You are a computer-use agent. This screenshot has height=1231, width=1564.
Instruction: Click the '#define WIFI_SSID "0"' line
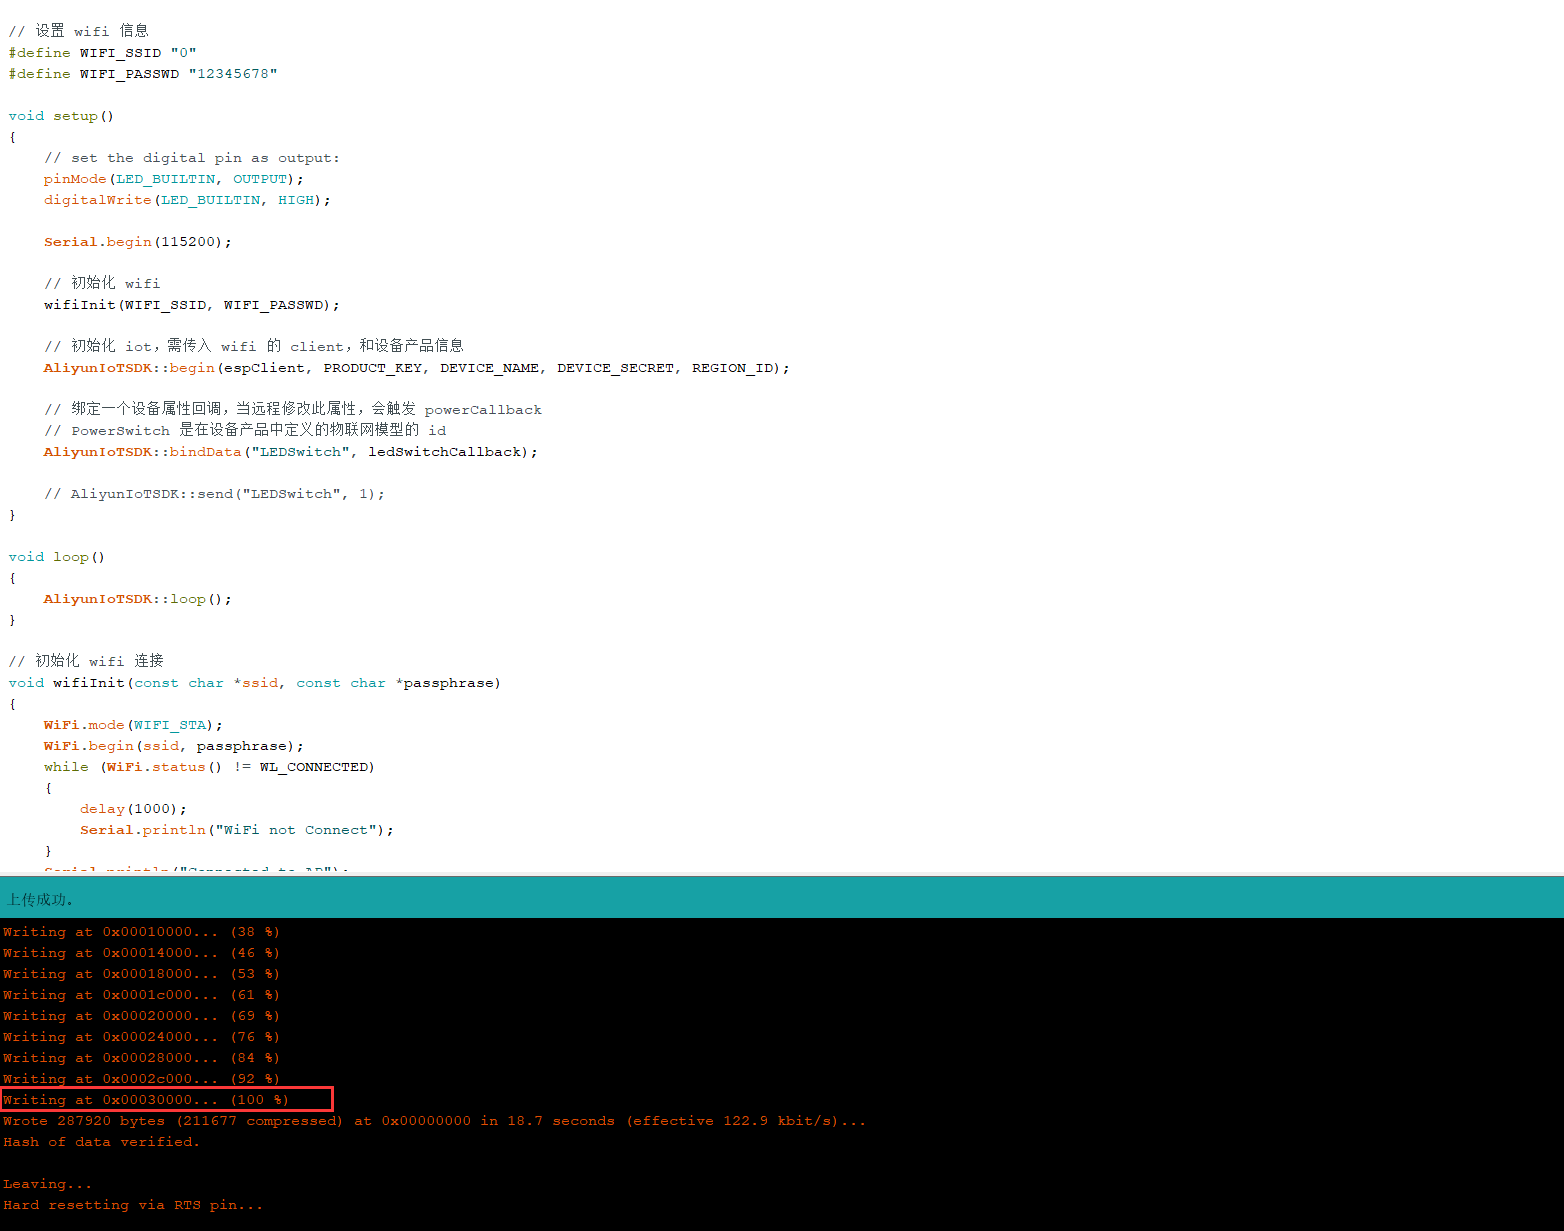pos(103,53)
